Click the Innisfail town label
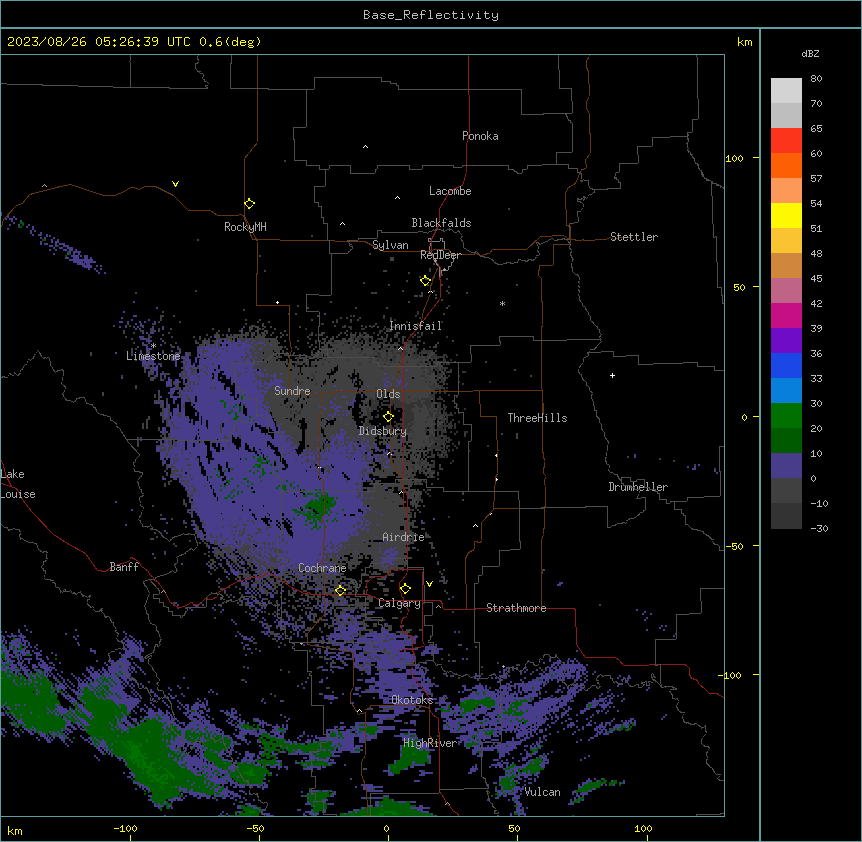The image size is (862, 842). pos(415,326)
